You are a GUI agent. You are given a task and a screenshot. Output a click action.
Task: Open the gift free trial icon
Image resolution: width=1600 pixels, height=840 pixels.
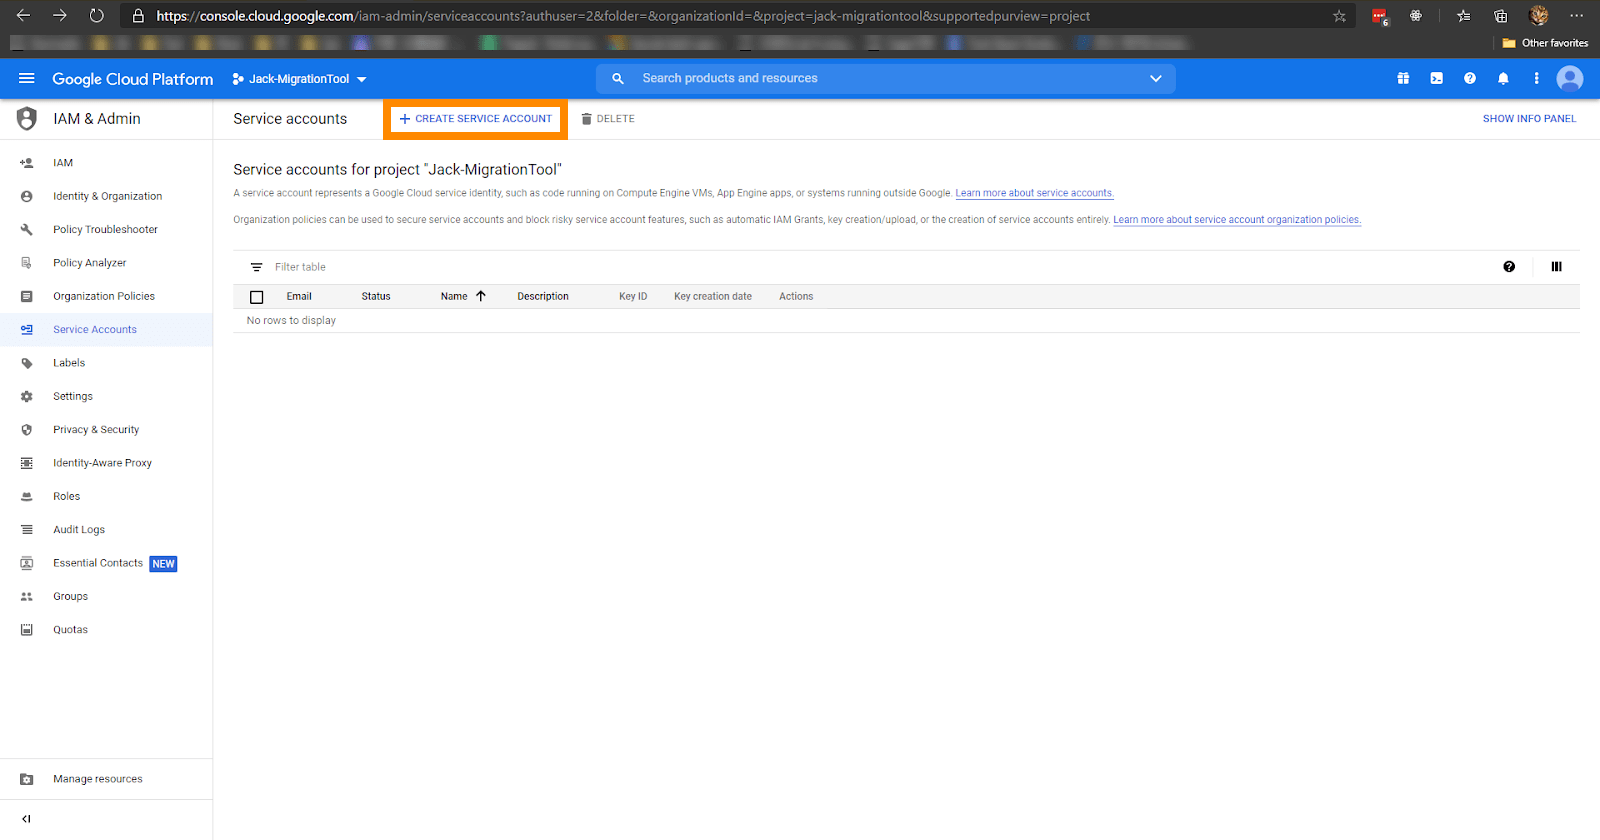click(1403, 78)
